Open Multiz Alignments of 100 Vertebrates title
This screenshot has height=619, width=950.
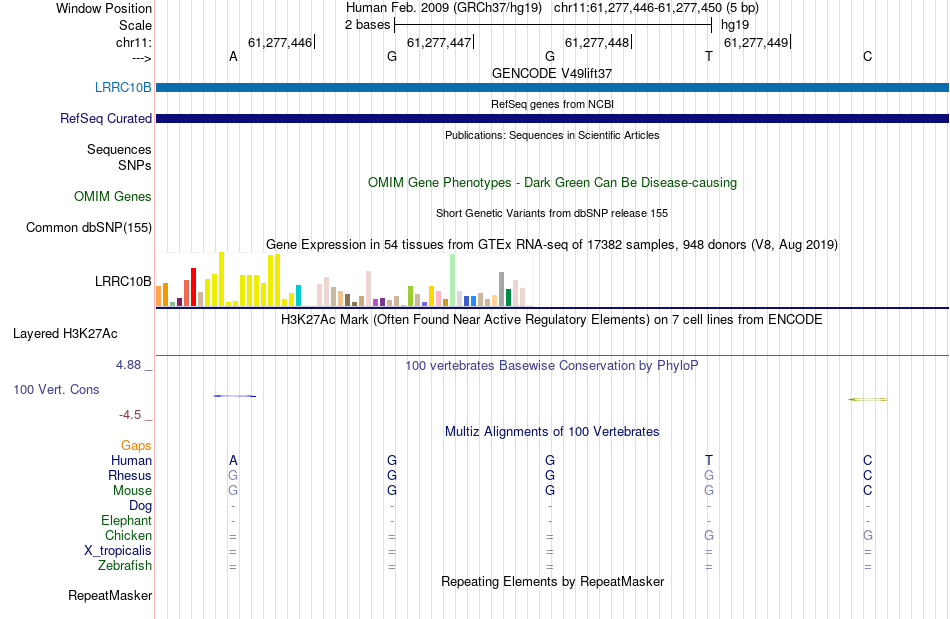[552, 431]
